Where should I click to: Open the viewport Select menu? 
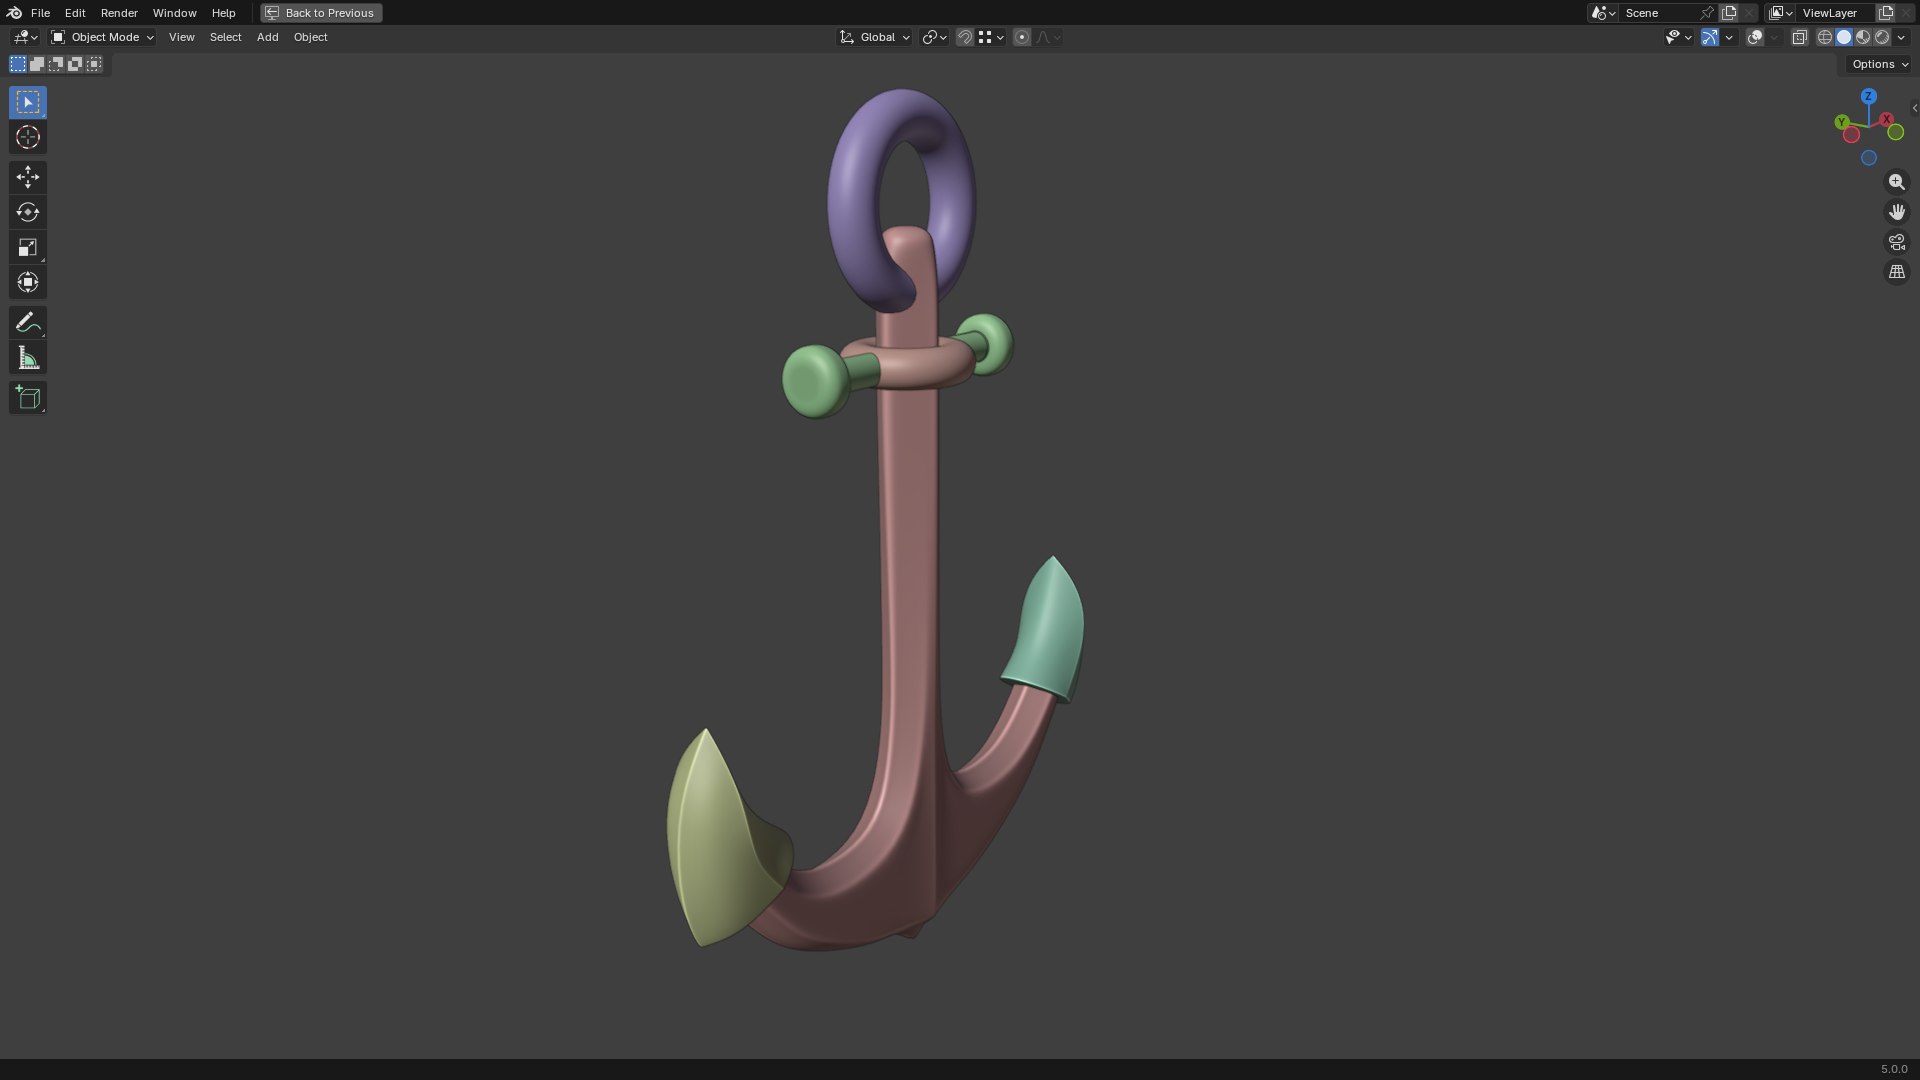pyautogui.click(x=225, y=37)
